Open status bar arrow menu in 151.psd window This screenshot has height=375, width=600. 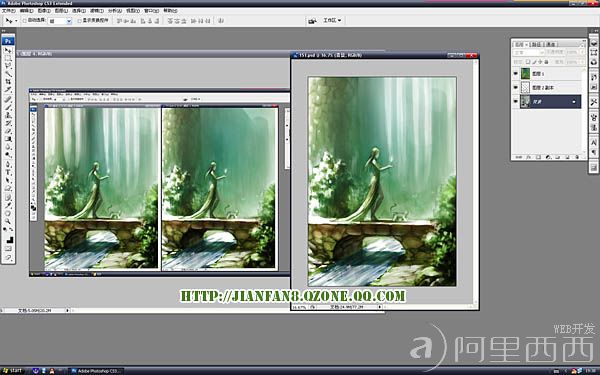pyautogui.click(x=380, y=307)
